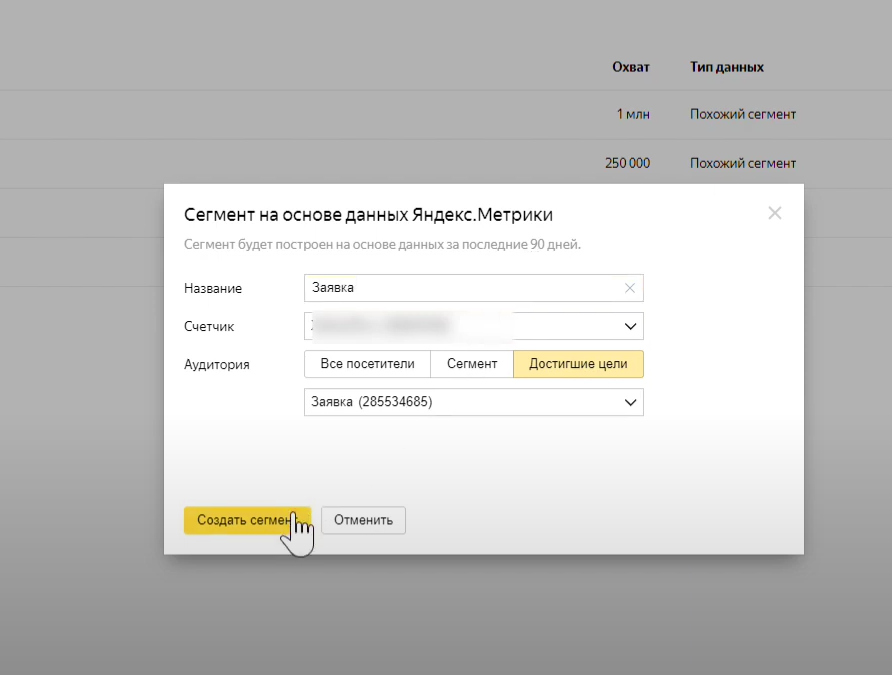Click the Создать сегмент button
This screenshot has height=675, width=892.
coord(247,520)
